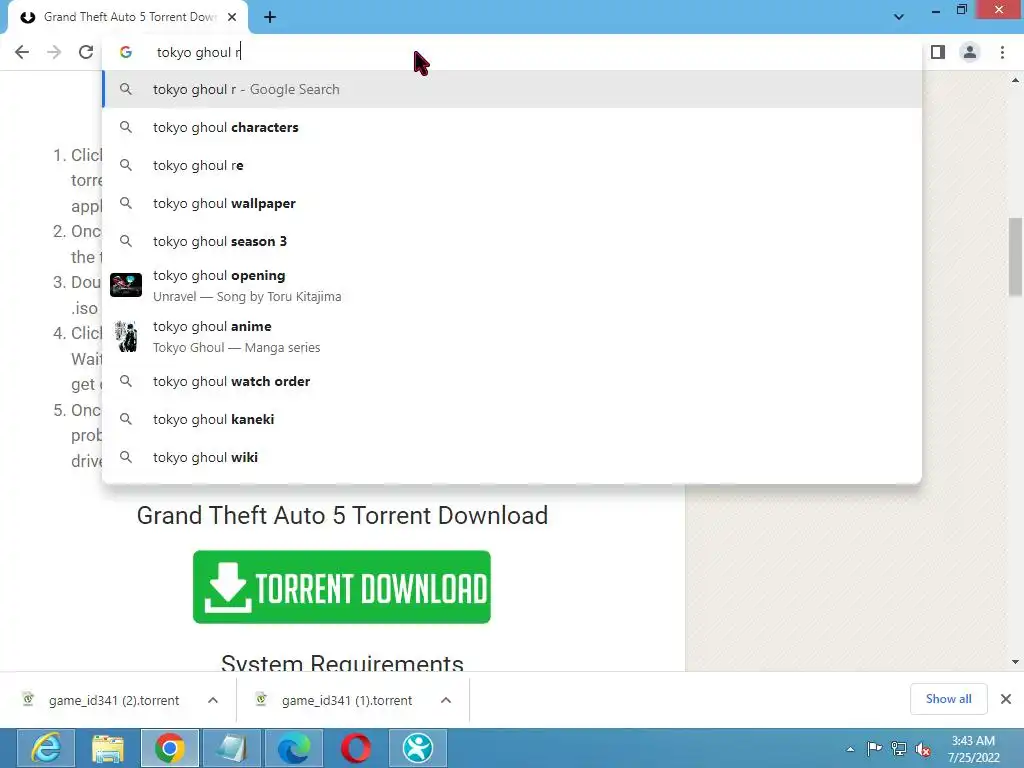Open the teal figure app in taskbar

[418, 748]
